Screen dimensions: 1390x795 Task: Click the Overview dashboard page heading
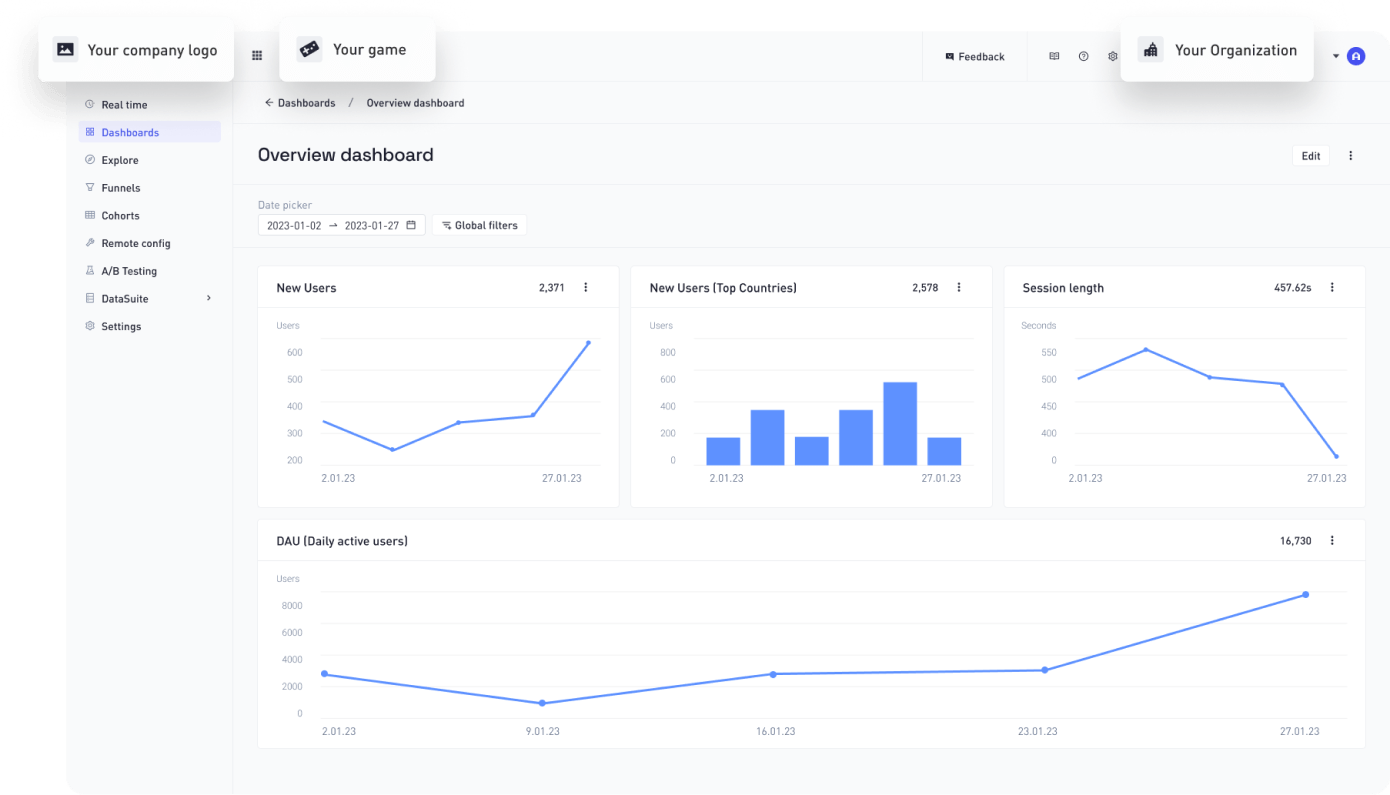coord(346,155)
